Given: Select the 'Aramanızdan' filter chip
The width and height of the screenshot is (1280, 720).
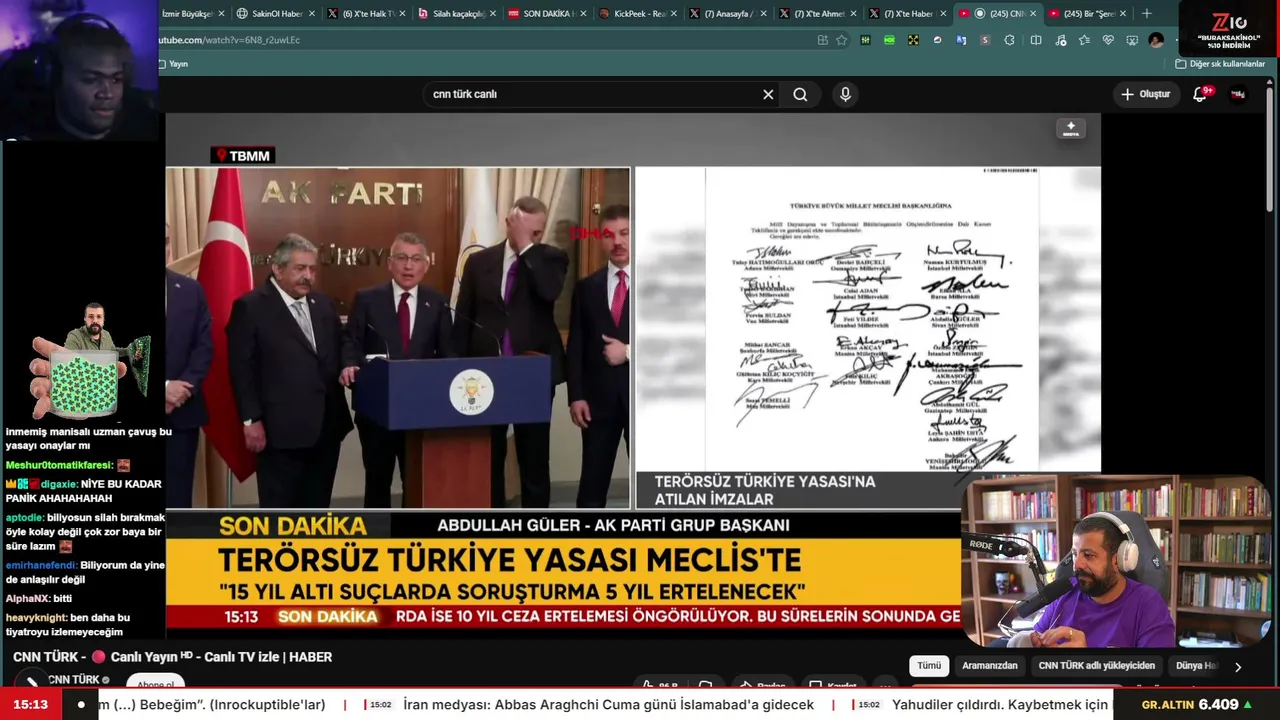Looking at the screenshot, I should point(990,666).
